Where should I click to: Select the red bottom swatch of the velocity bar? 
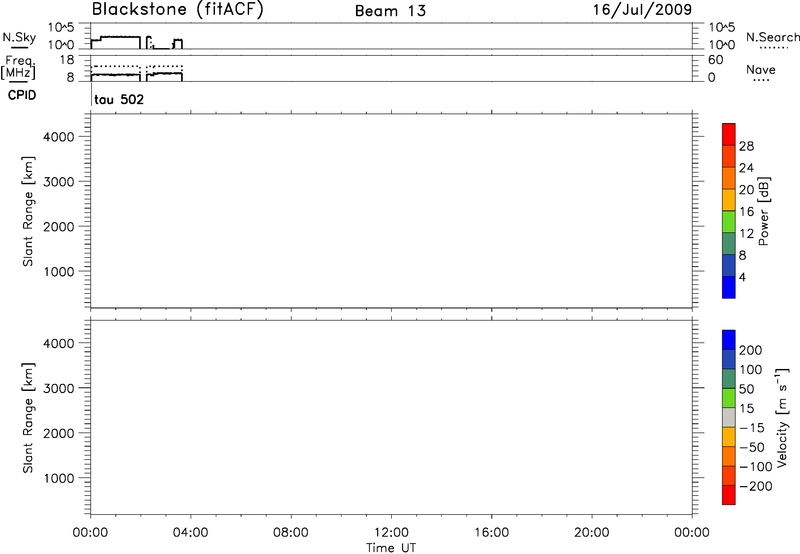click(729, 495)
